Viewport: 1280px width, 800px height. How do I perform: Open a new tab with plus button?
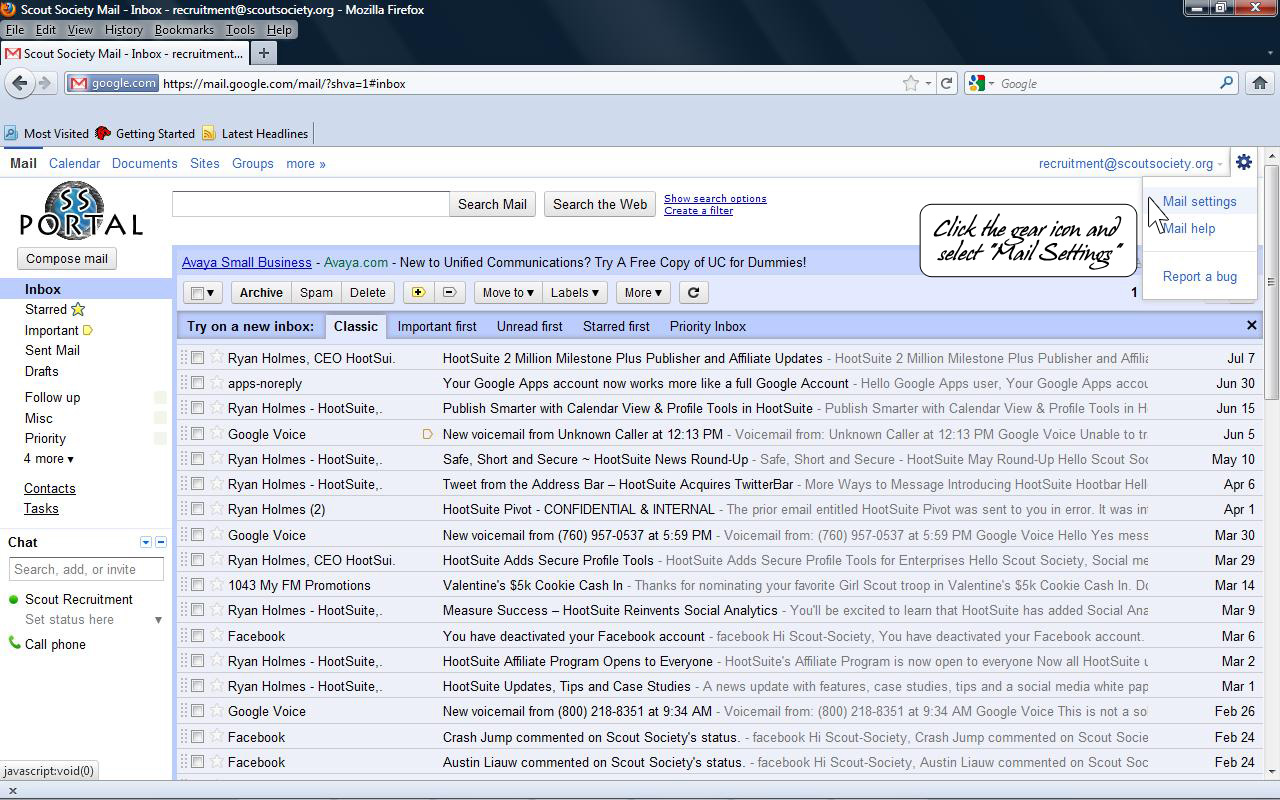[x=264, y=53]
